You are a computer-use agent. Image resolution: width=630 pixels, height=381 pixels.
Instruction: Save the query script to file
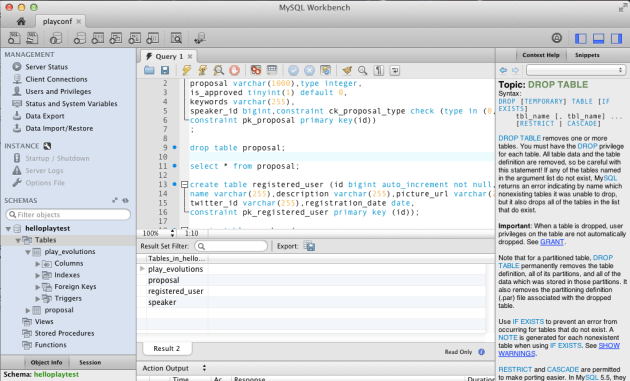point(165,70)
